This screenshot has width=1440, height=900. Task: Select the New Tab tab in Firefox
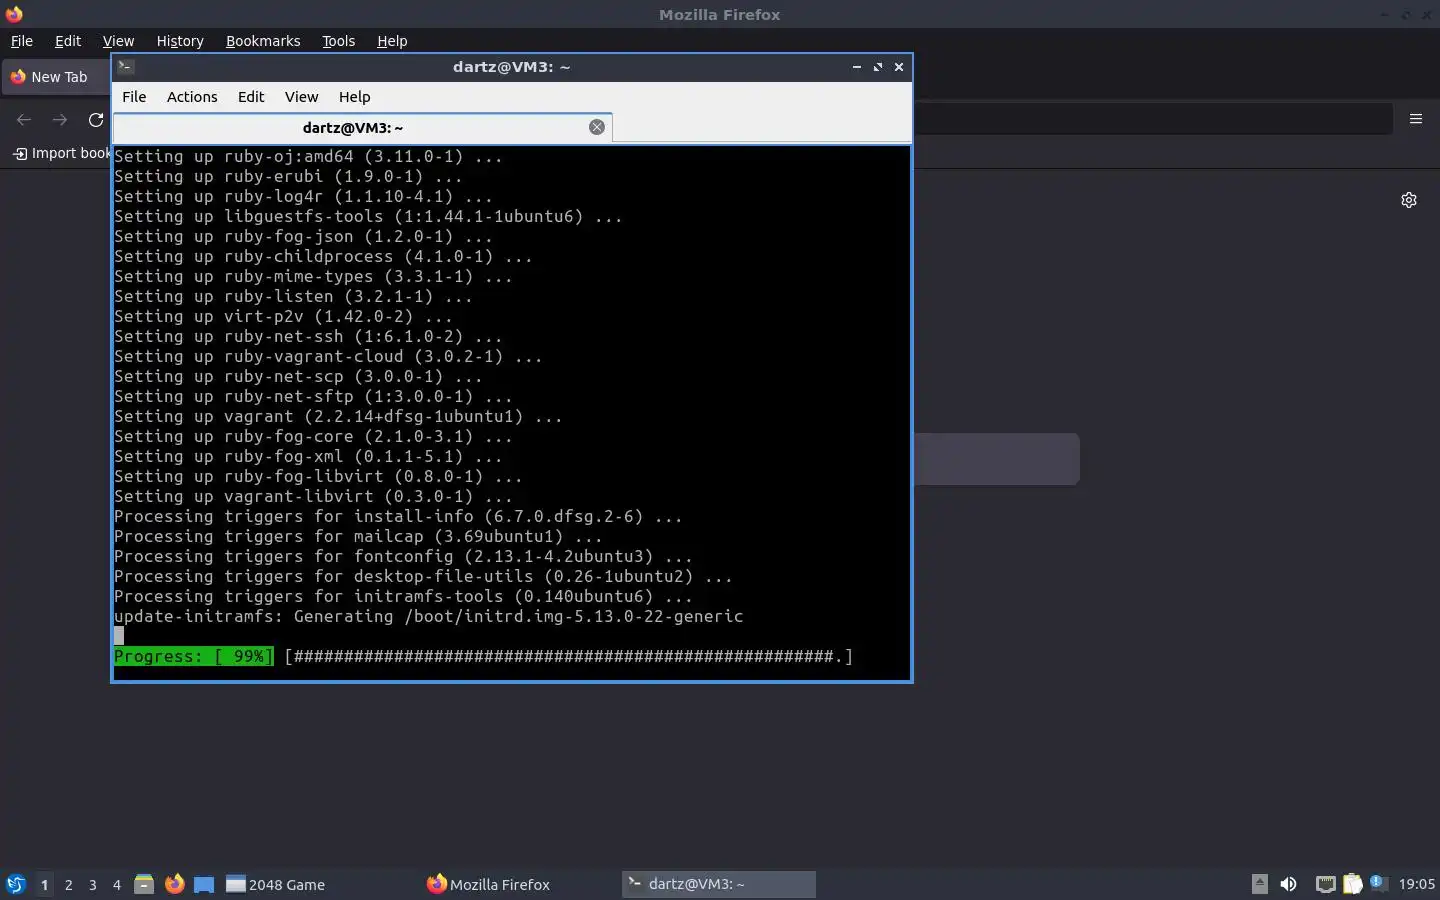click(56, 77)
